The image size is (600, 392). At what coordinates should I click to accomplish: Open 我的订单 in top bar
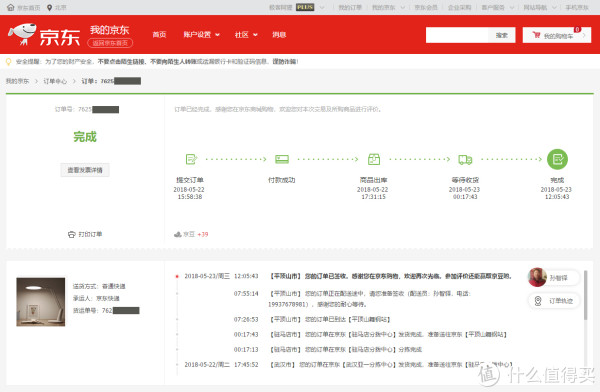click(x=350, y=7)
